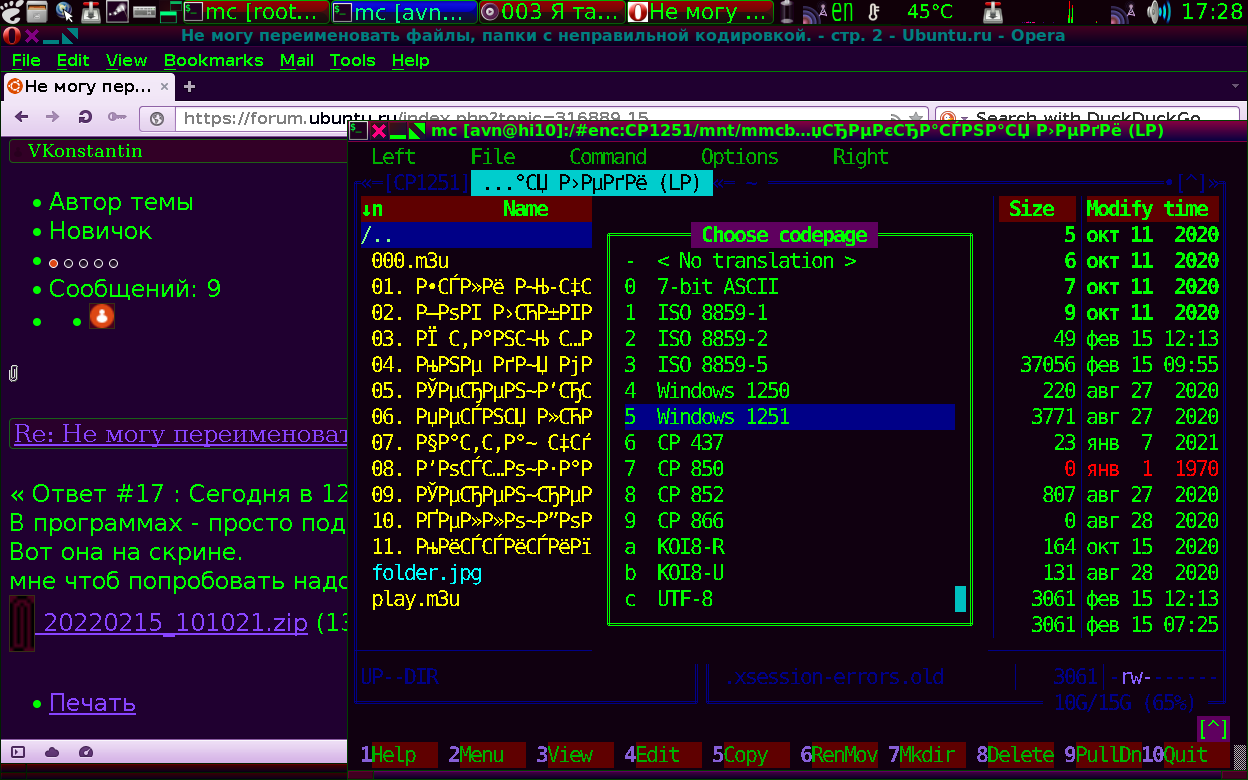Click the site info globe in address bar

pos(157,119)
